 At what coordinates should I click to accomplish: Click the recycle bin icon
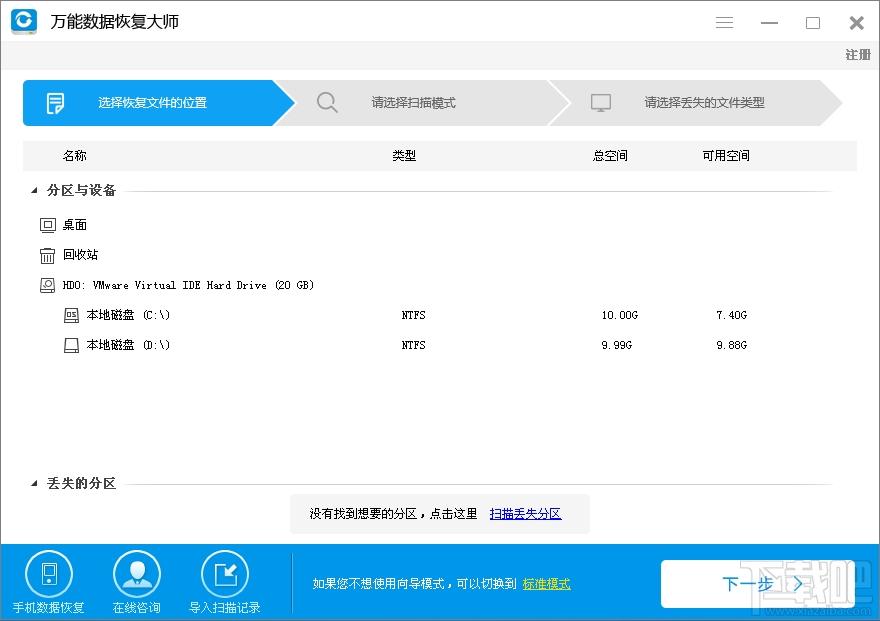pos(47,255)
